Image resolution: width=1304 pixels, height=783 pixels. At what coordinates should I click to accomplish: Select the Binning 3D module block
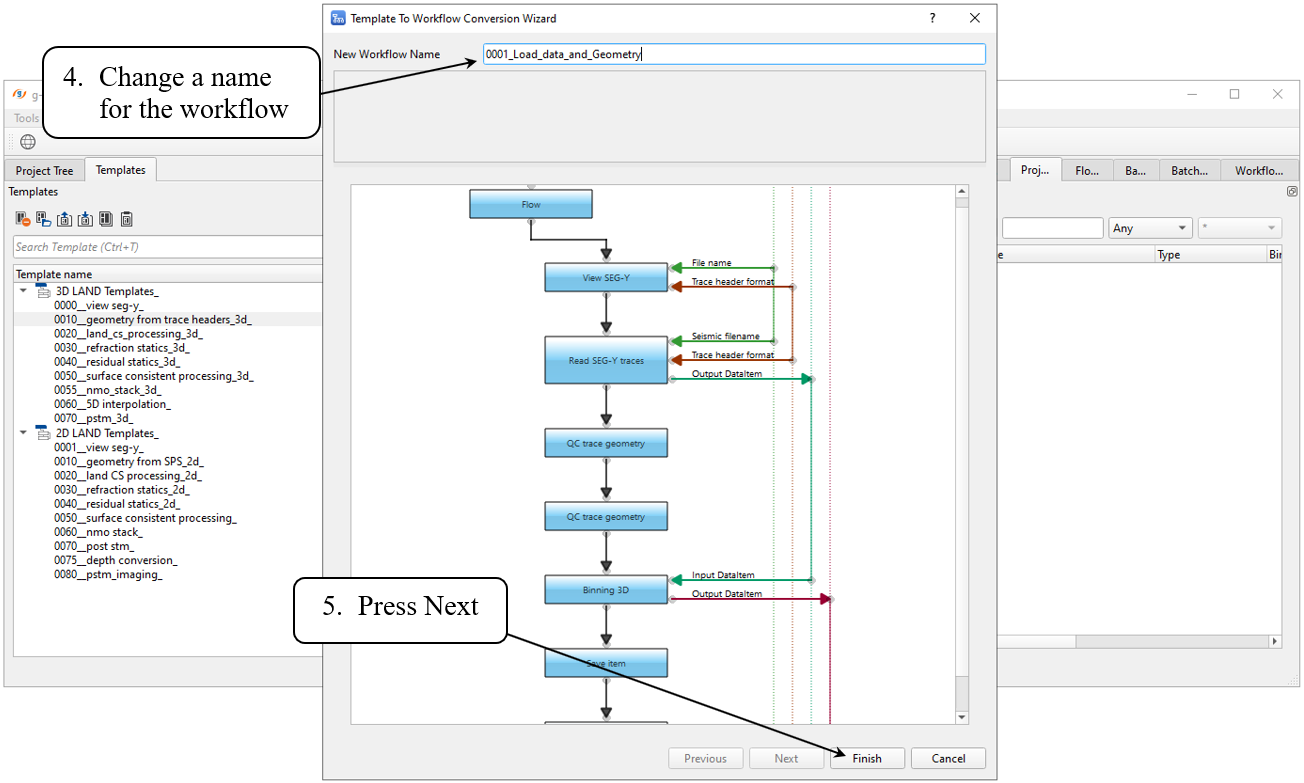coord(606,590)
